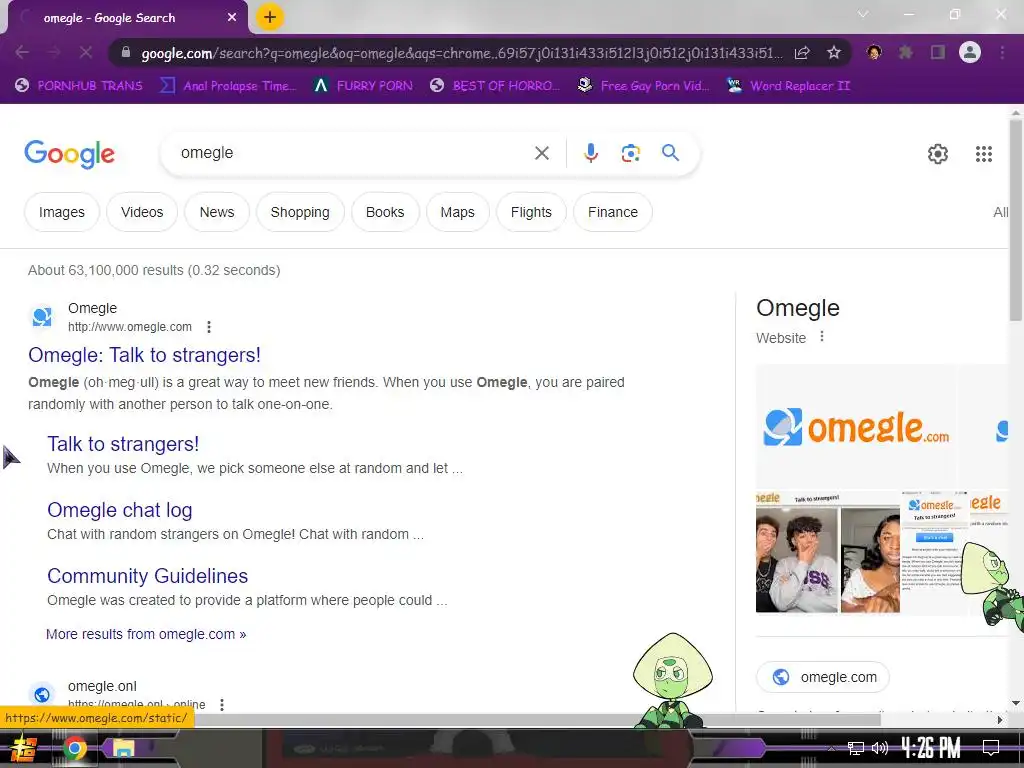Open the 'Community Guidelines' sitelink

coord(148,576)
